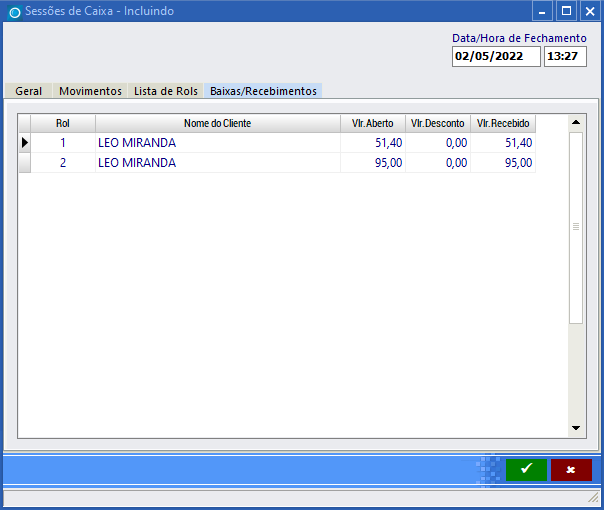Click the 51,40 Vlr.Recebido cell
Viewport: 604px width, 510px height.
point(503,143)
